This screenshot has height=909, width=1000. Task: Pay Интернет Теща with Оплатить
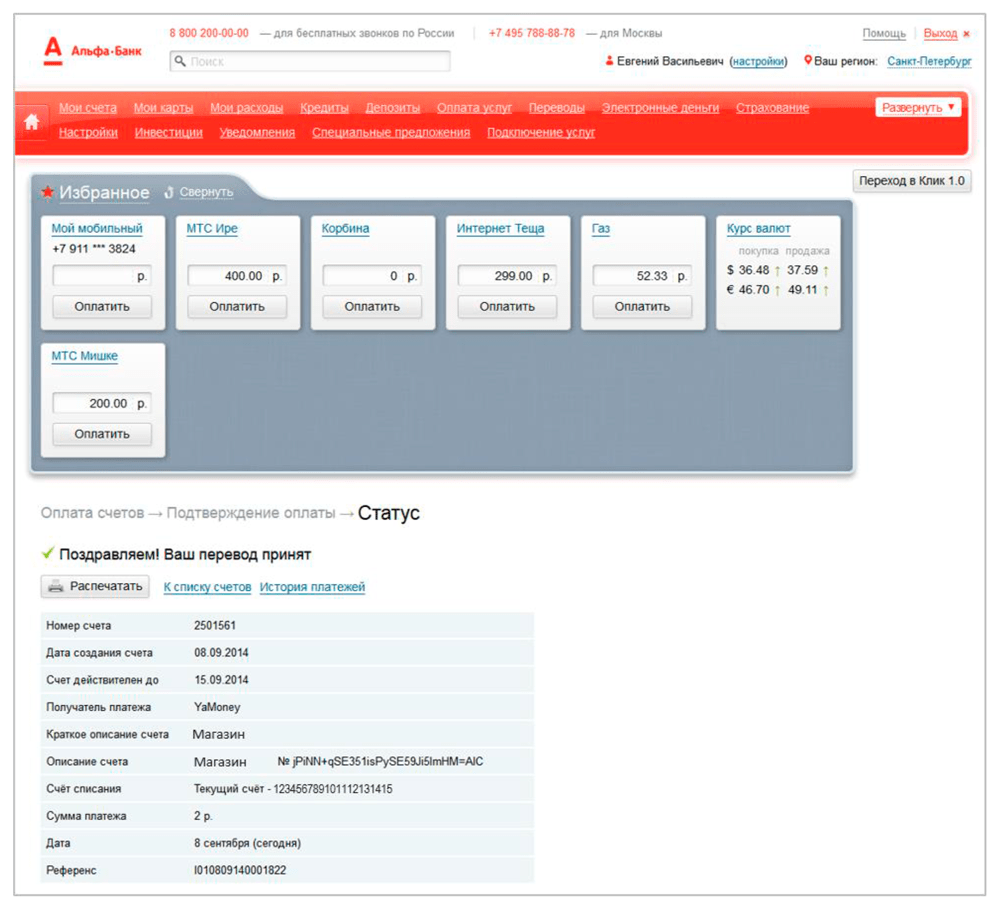[508, 307]
